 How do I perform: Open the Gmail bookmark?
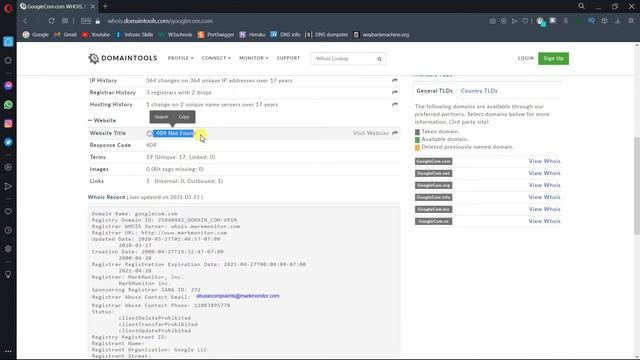[x=65, y=35]
